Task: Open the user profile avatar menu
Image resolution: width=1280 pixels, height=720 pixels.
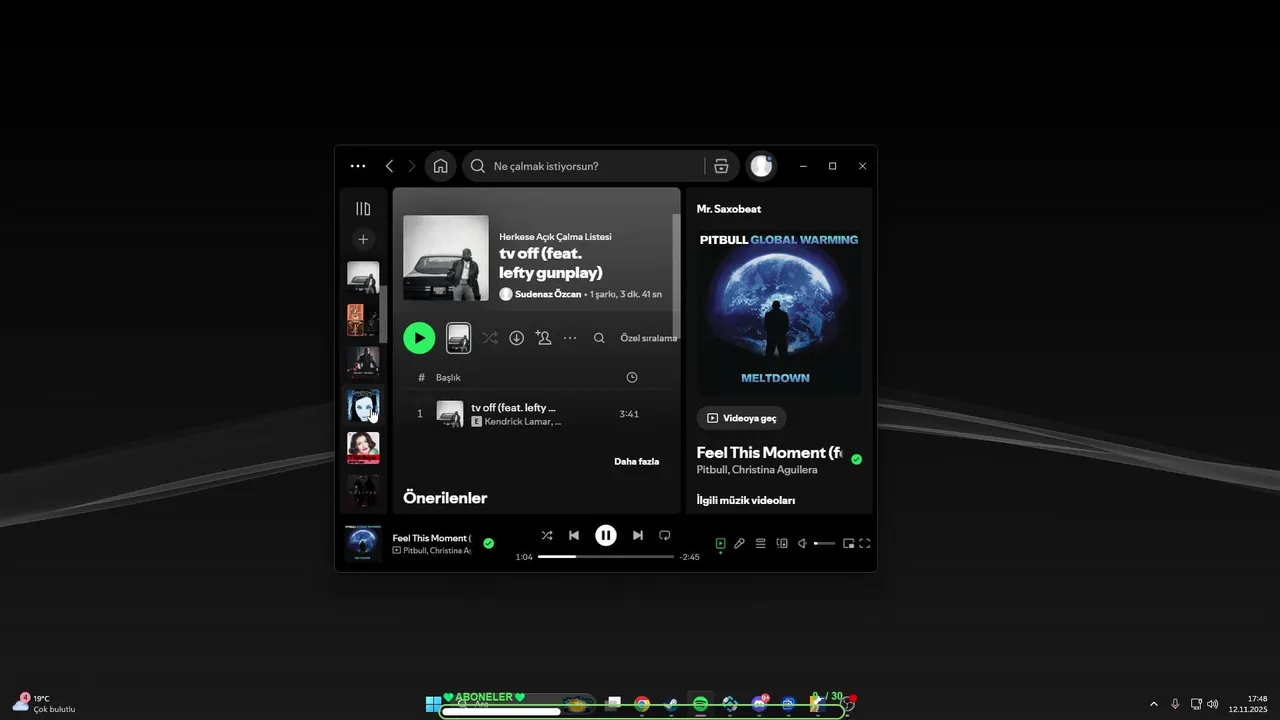Action: click(x=761, y=166)
